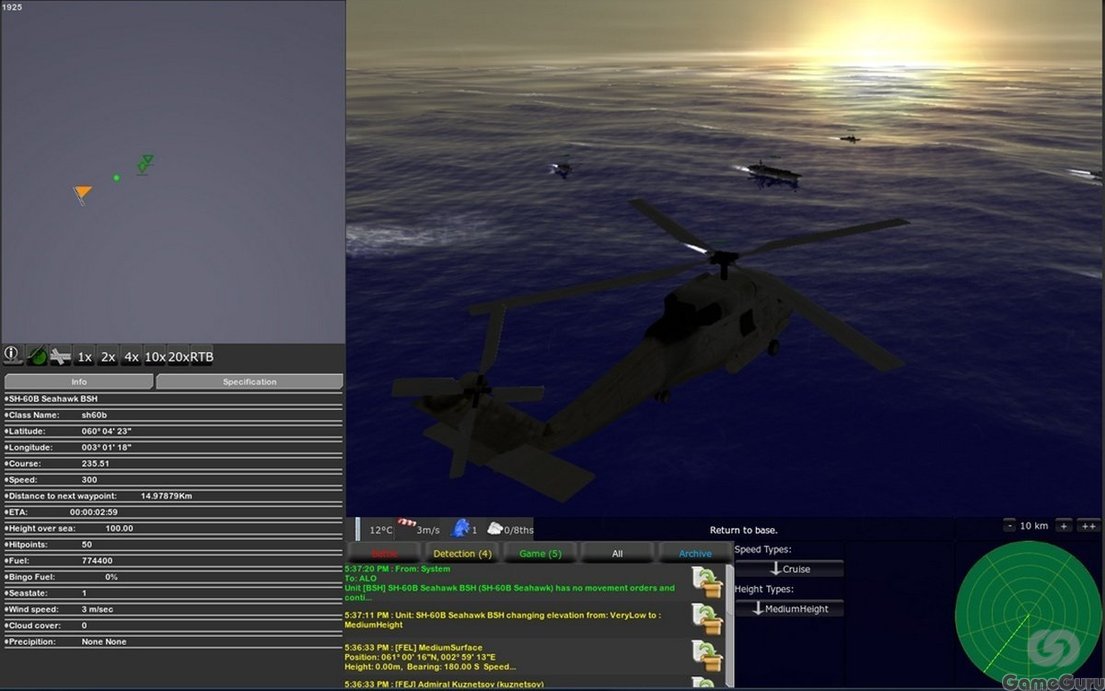Viewport: 1105px width, 691px height.
Task: Click the 'SH-60B Seahawk BSH' unit name row
Action: (173, 399)
